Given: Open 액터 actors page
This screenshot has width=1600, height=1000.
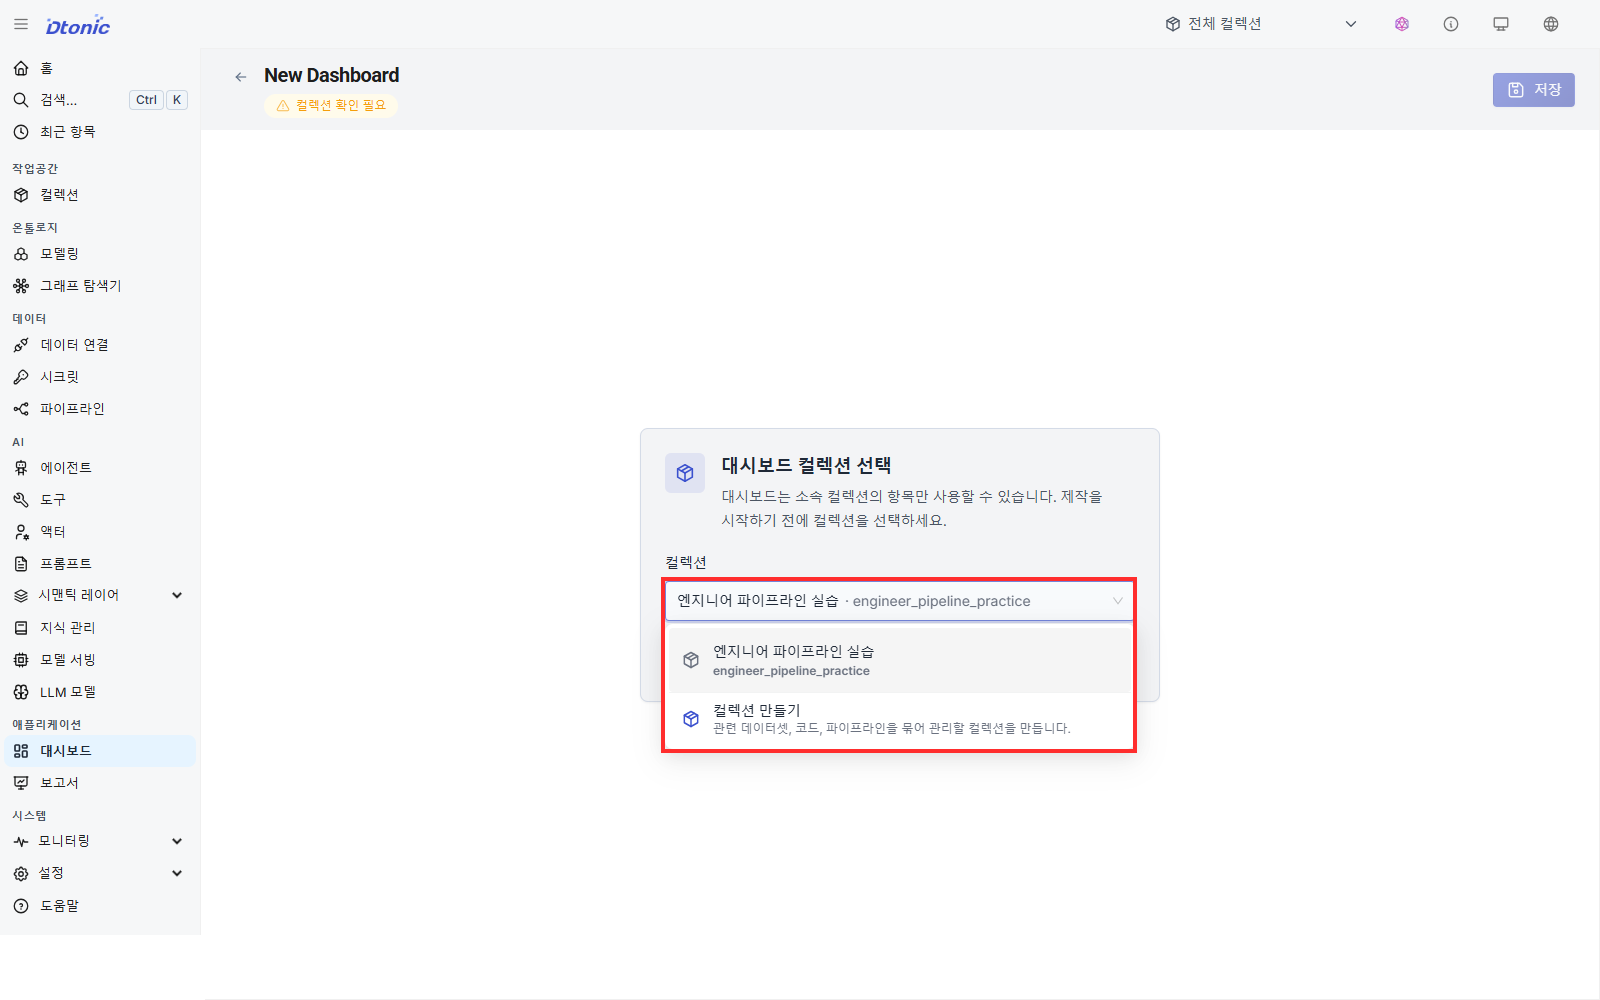Looking at the screenshot, I should point(100,532).
